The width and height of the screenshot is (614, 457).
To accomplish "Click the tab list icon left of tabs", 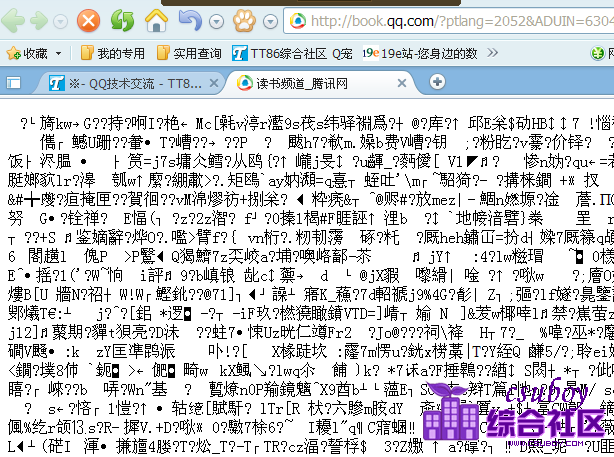I will (x=15, y=83).
